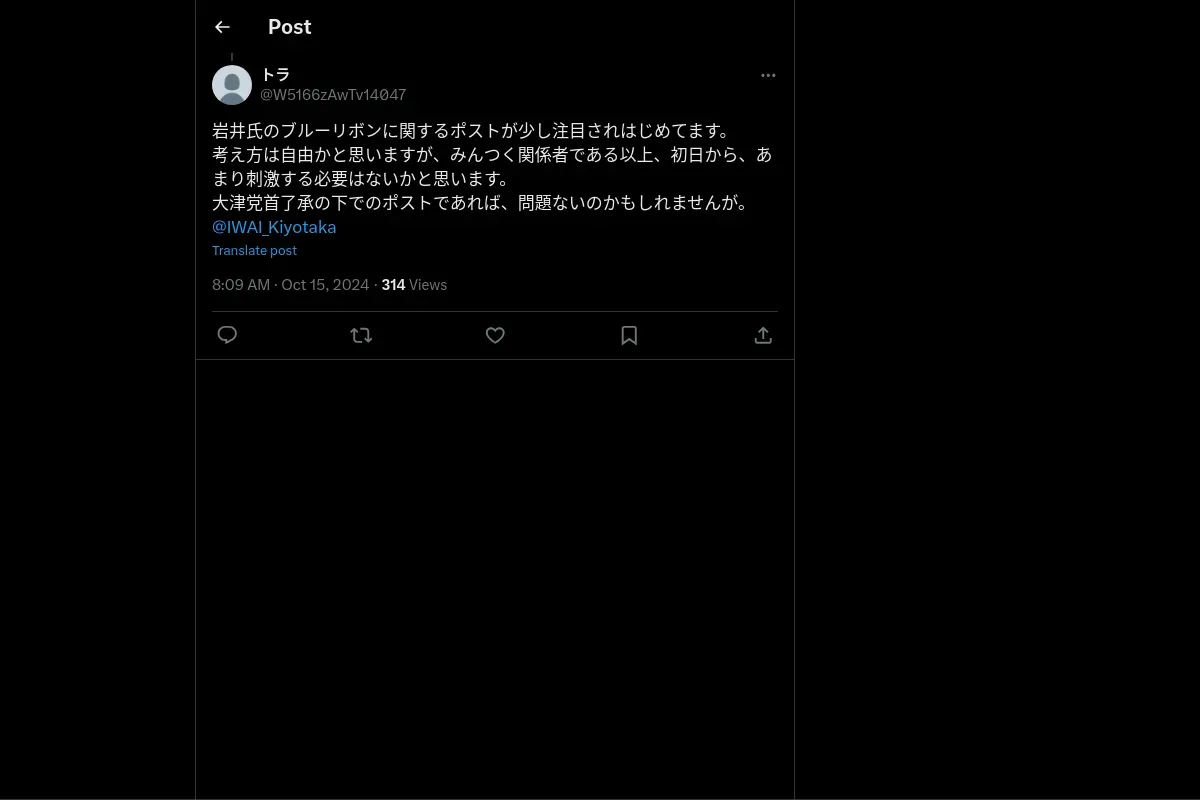Click the Oct 15, 2024 date
This screenshot has width=1200, height=800.
tap(325, 285)
